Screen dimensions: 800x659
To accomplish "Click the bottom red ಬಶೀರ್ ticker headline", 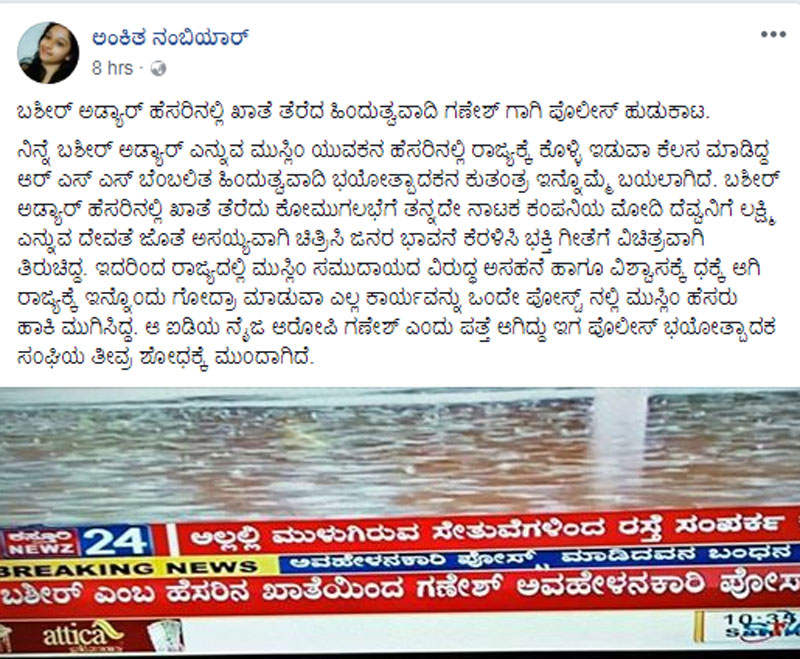I will 400,592.
